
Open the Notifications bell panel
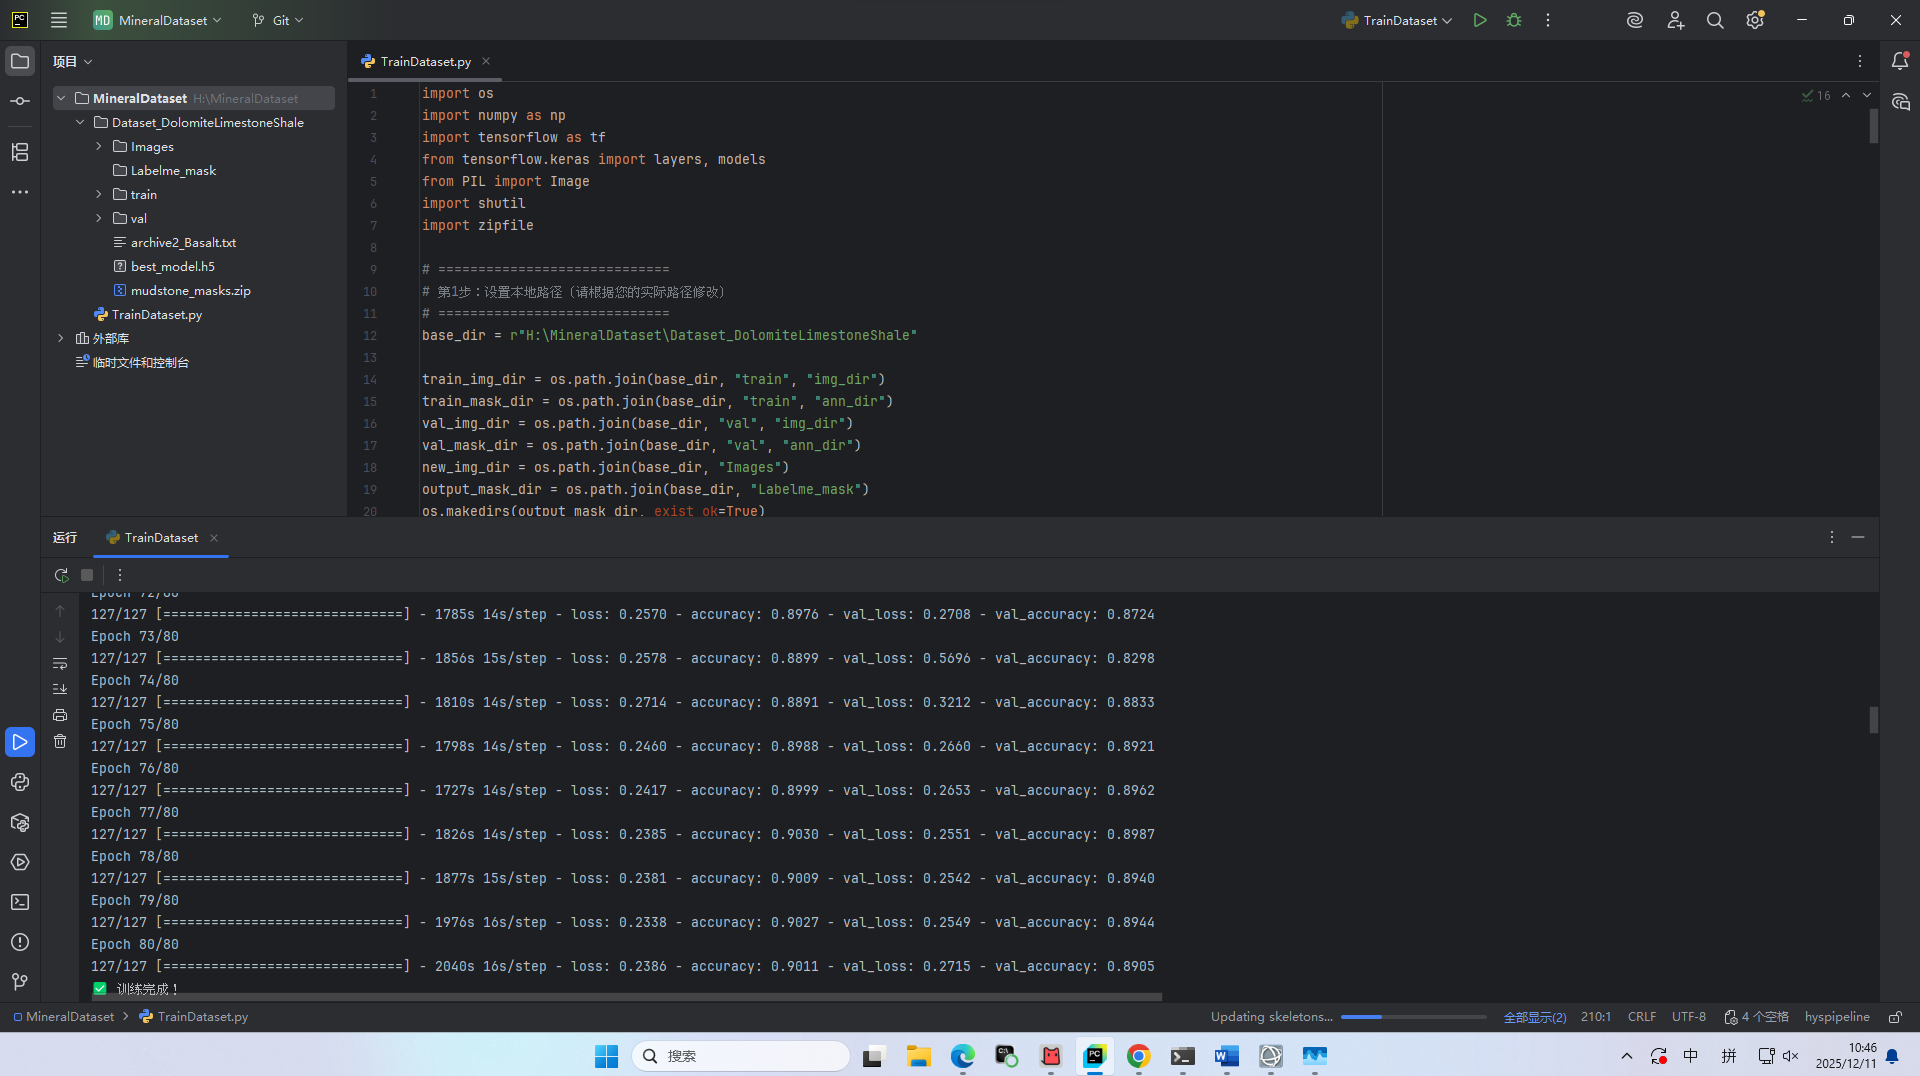click(x=1900, y=61)
